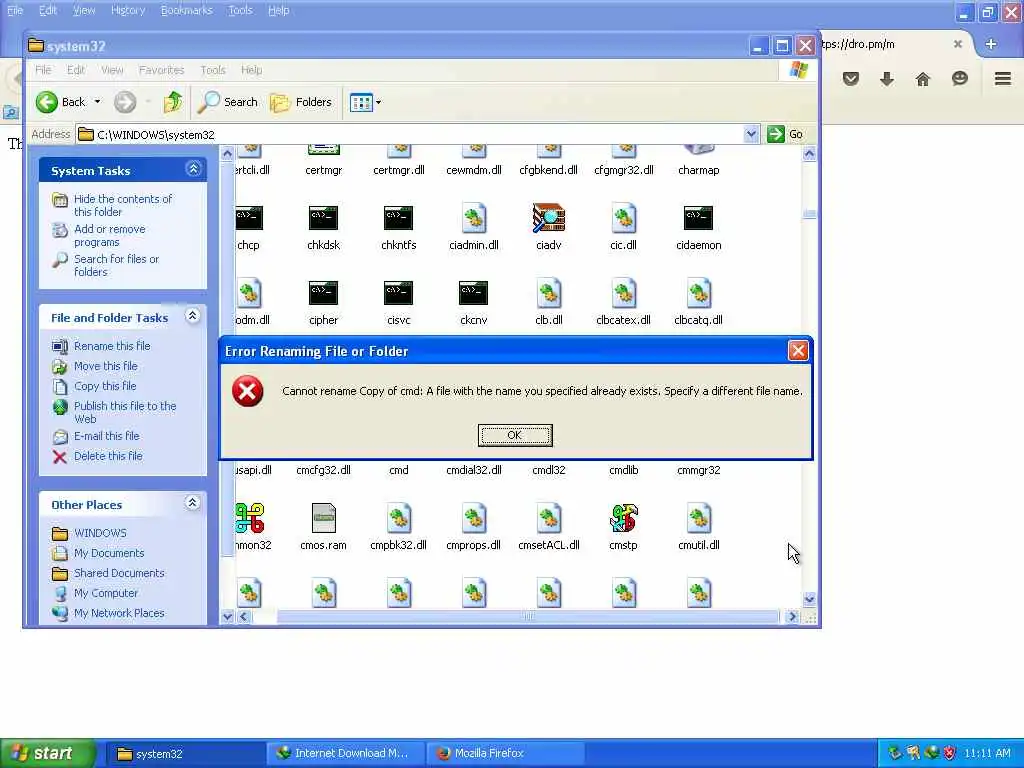Select the cic.dll file icon
This screenshot has width=1024, height=768.
pyautogui.click(x=624, y=218)
